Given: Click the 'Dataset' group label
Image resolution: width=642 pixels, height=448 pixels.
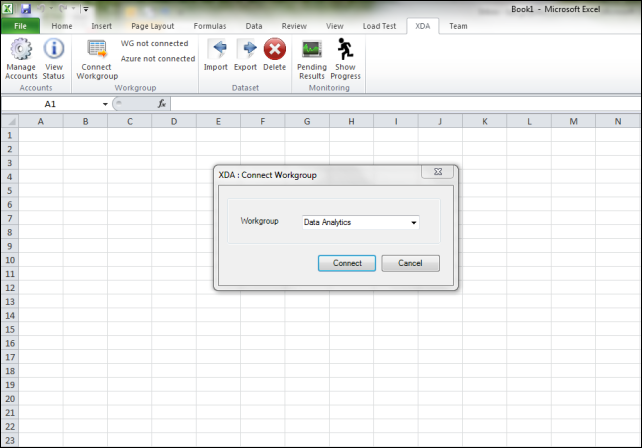Looking at the screenshot, I should point(245,88).
